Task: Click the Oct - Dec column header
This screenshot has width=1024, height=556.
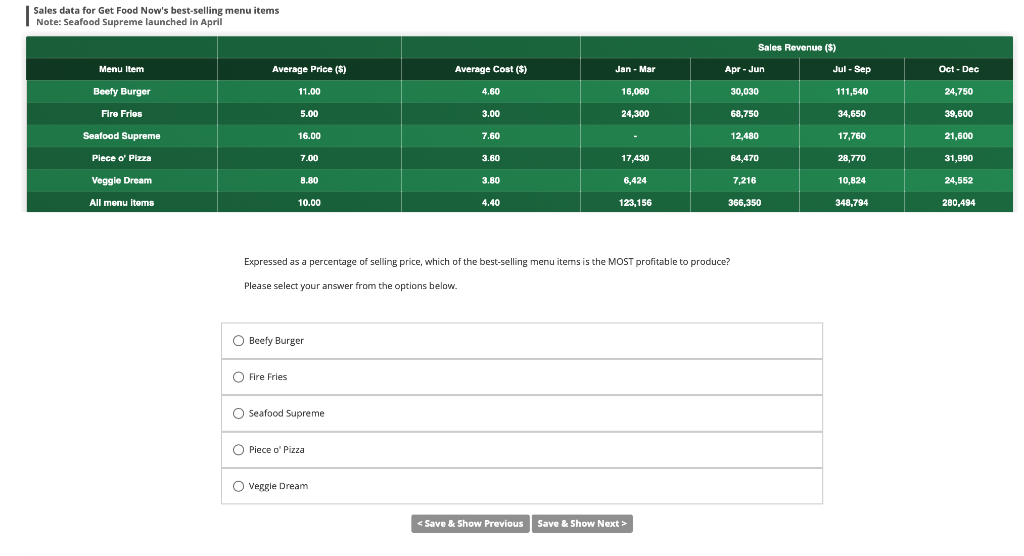Action: 958,69
